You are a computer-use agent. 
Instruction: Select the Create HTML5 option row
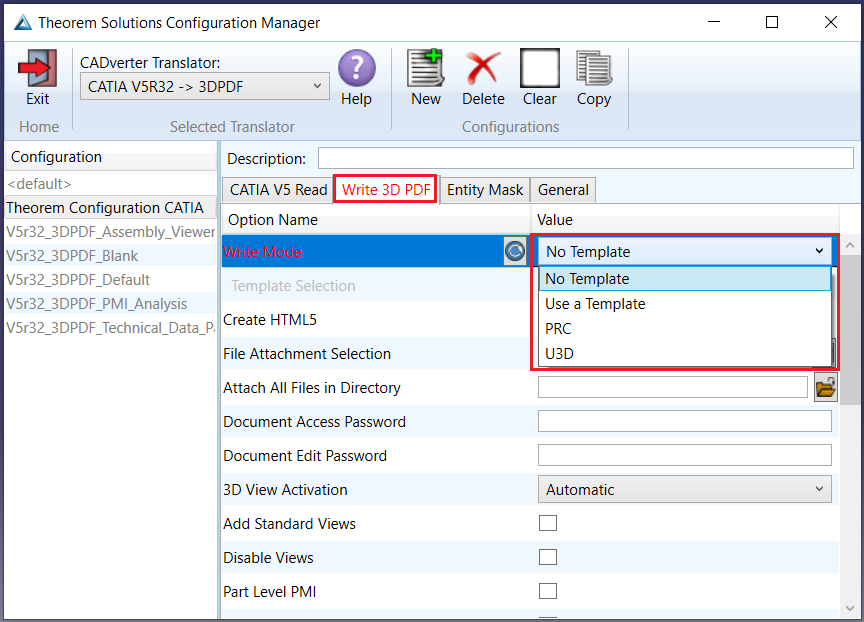376,320
